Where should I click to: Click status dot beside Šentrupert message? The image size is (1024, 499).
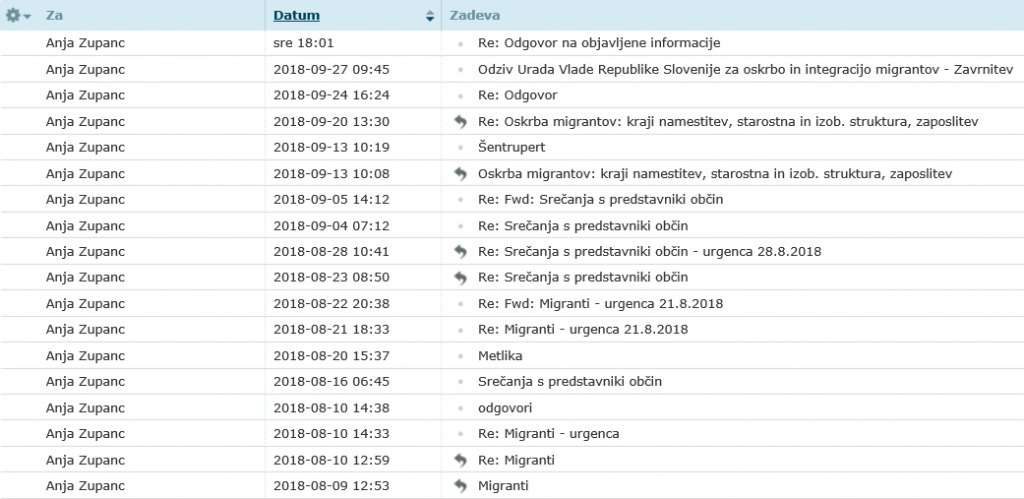pos(460,148)
